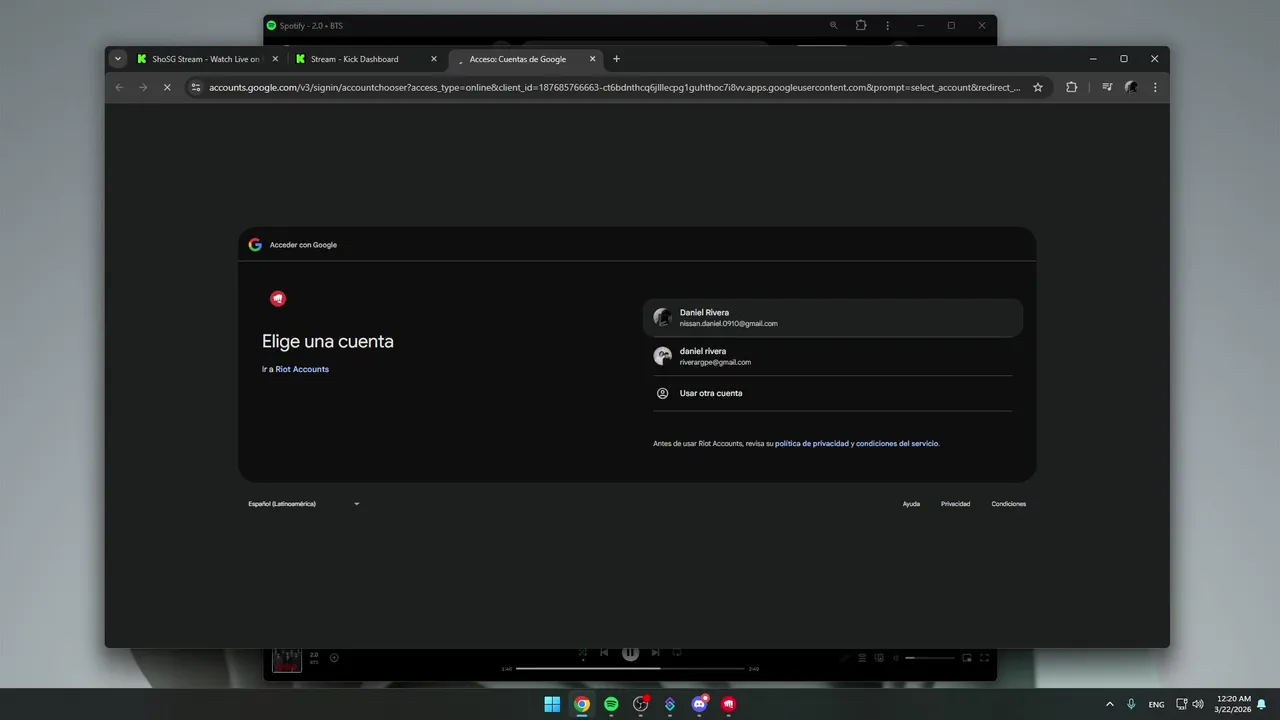Viewport: 1280px width, 720px height.
Task: Open the taskbar clock and date
Action: coord(1233,704)
